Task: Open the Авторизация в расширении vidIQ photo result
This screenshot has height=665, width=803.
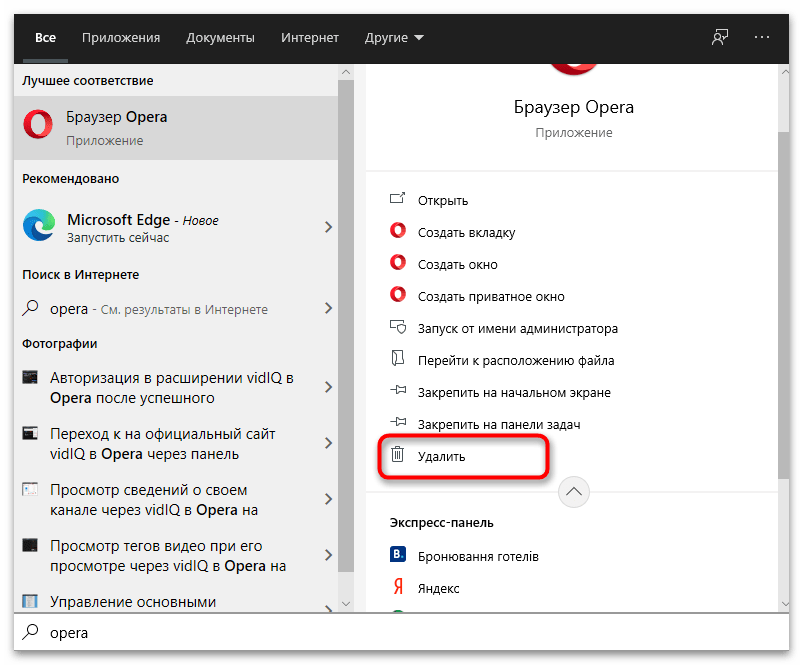Action: tap(170, 388)
